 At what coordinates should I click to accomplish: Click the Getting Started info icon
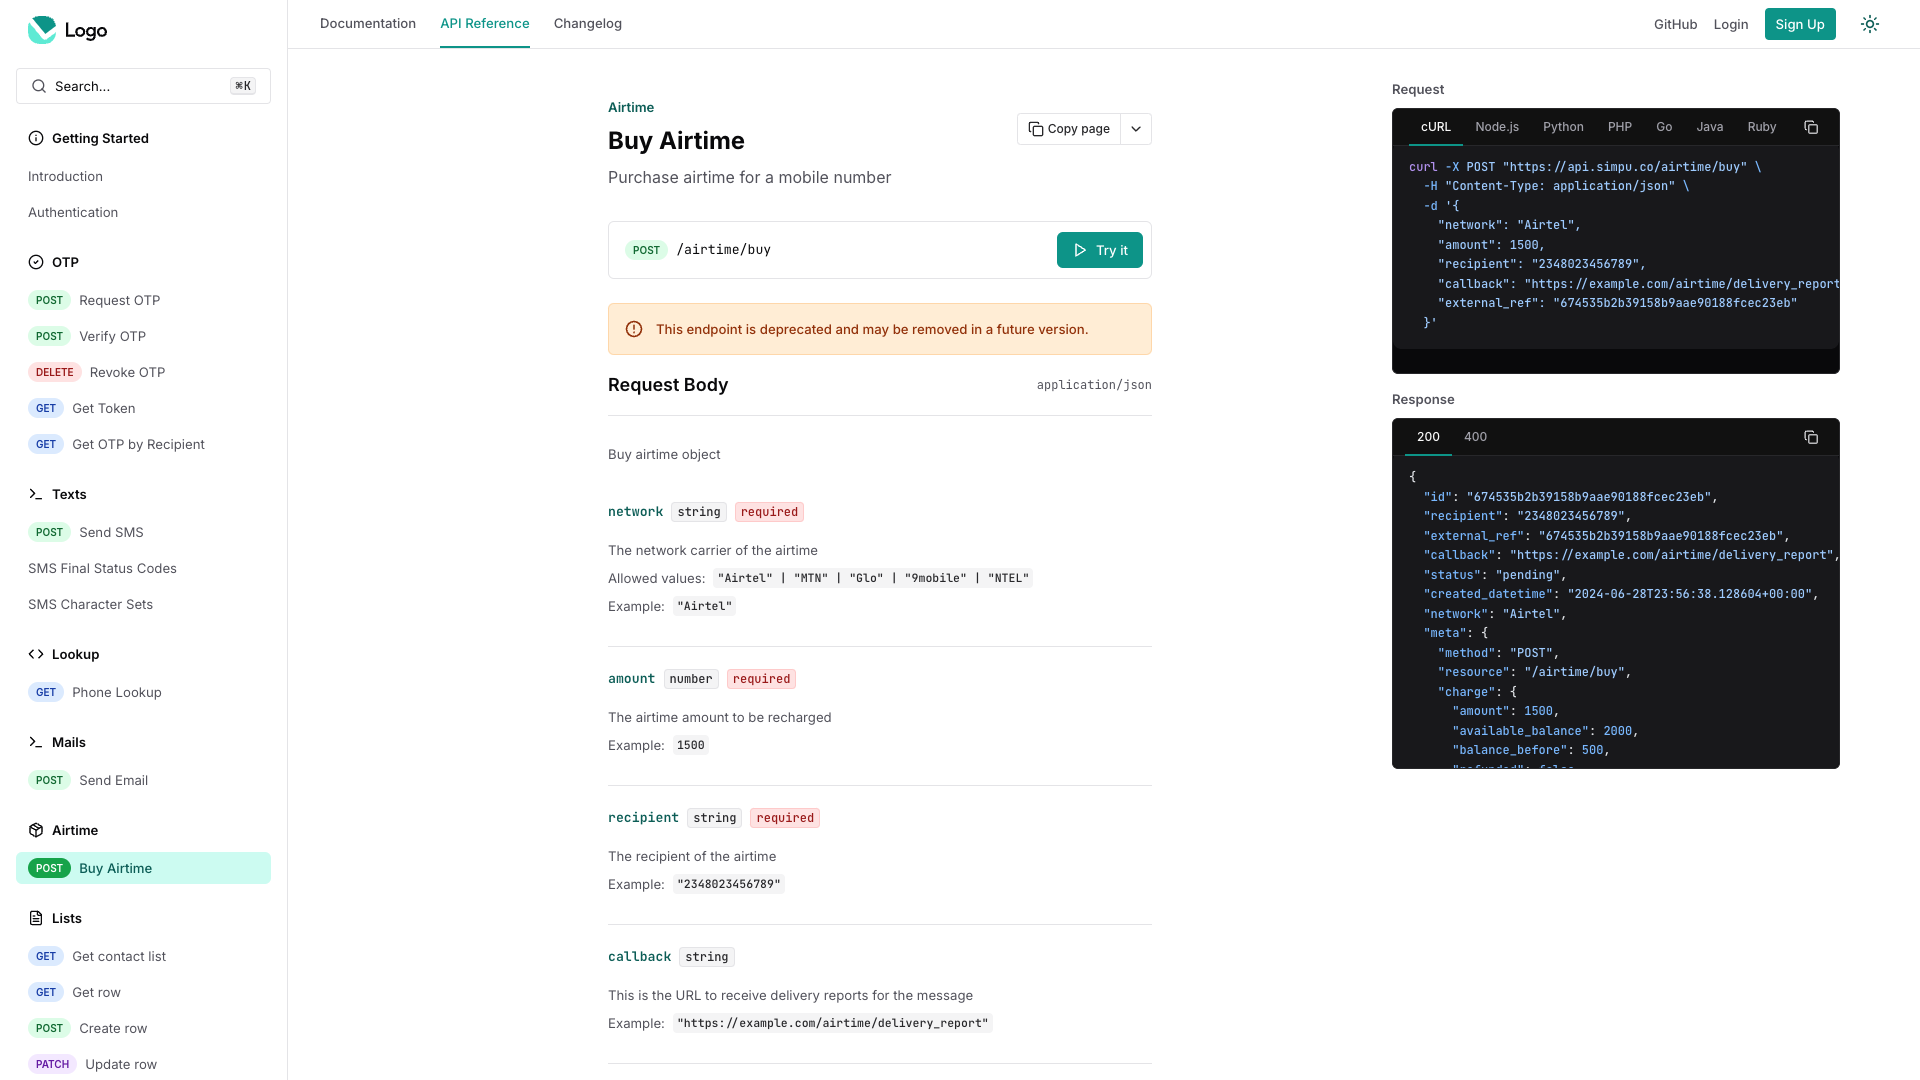(x=36, y=138)
